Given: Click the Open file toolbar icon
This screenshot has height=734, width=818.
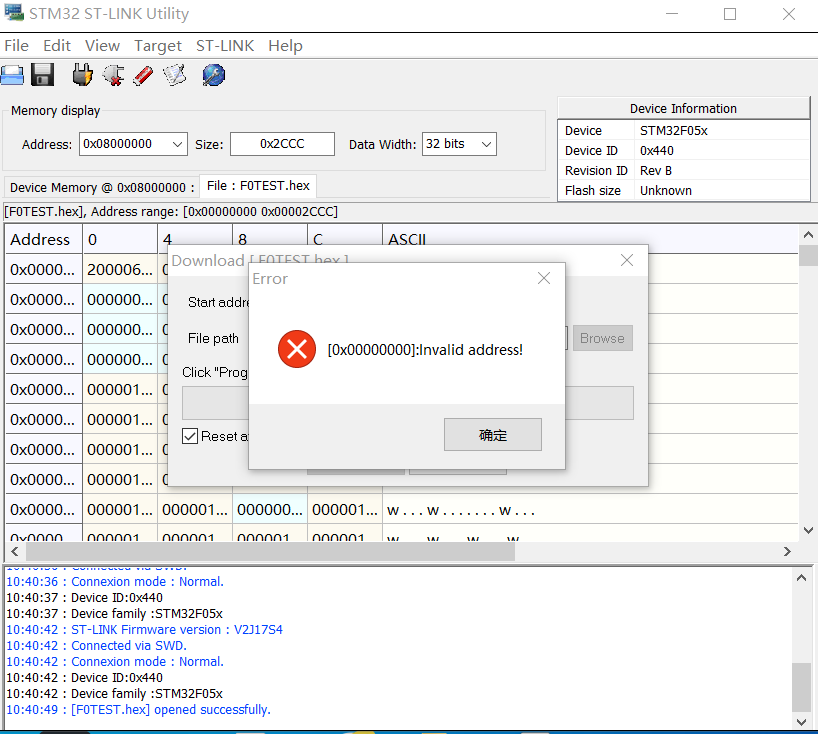Looking at the screenshot, I should click(x=12, y=75).
